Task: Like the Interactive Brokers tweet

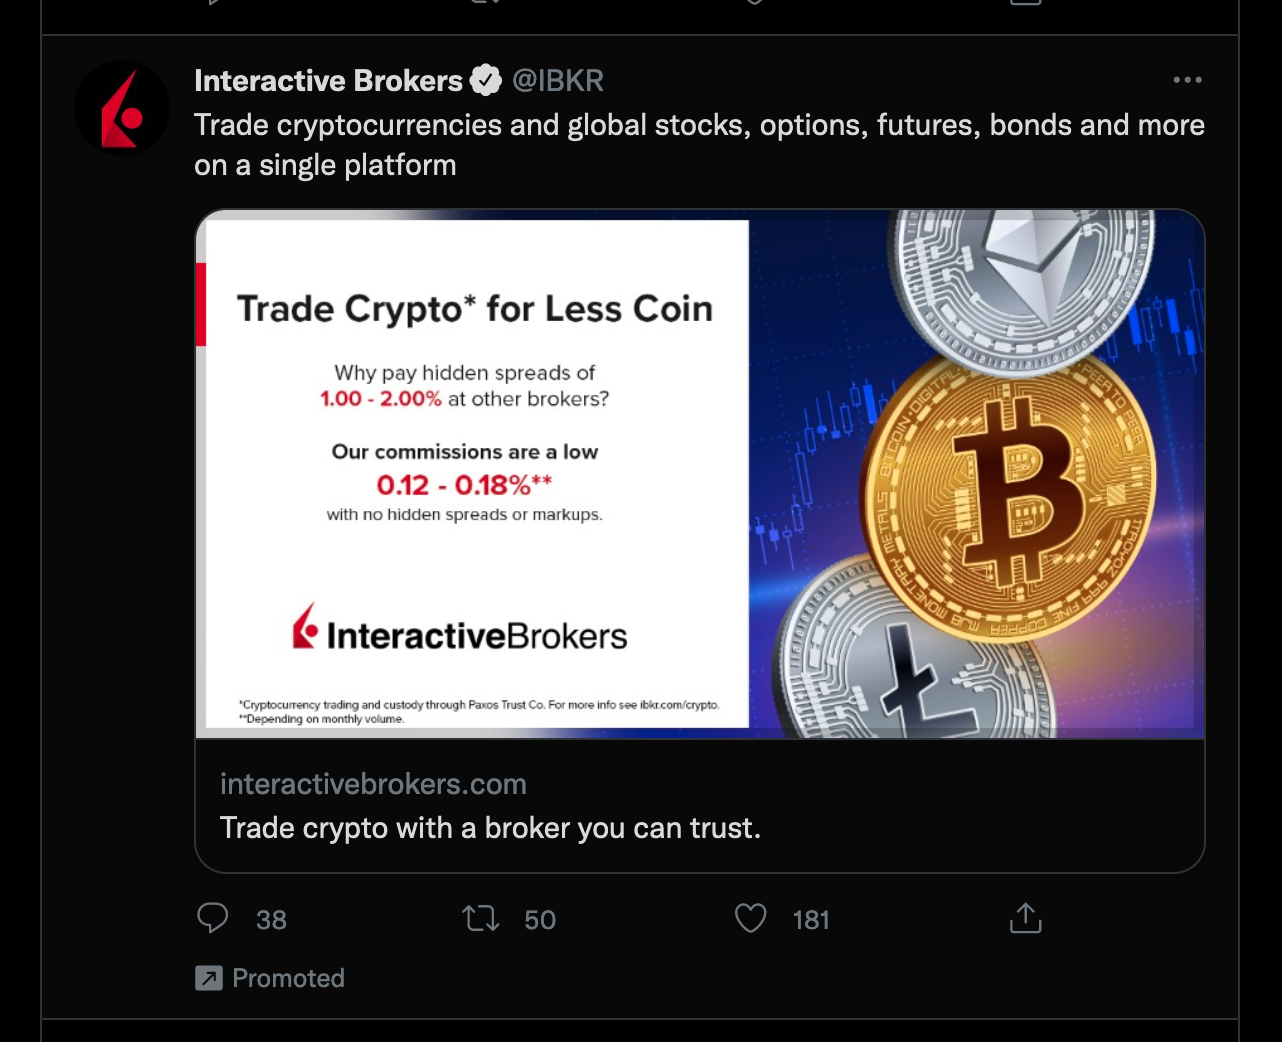Action: pyautogui.click(x=750, y=918)
